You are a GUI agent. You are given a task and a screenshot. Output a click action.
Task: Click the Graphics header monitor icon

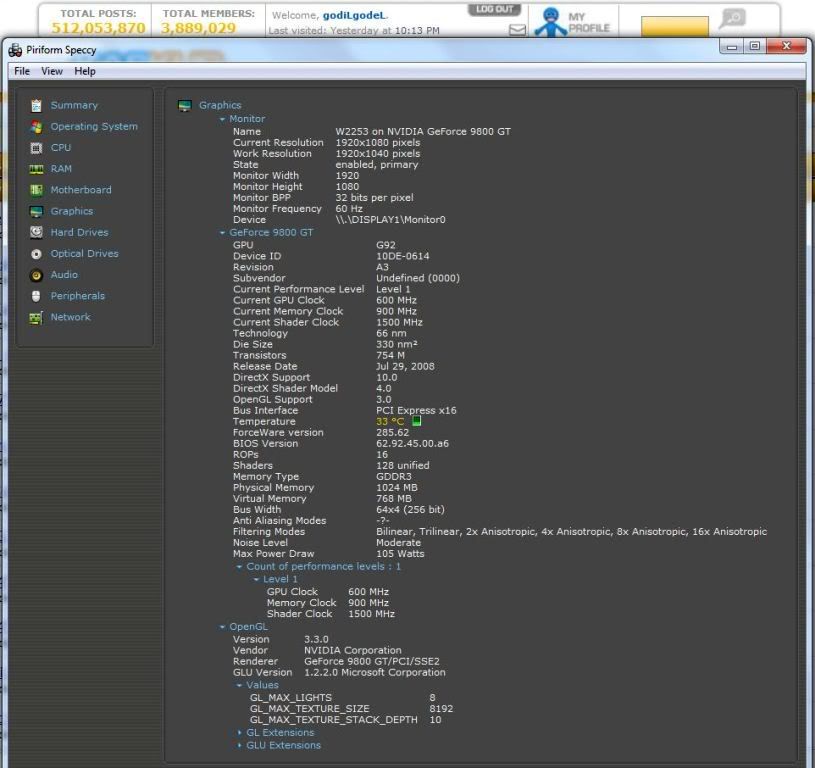(x=185, y=105)
